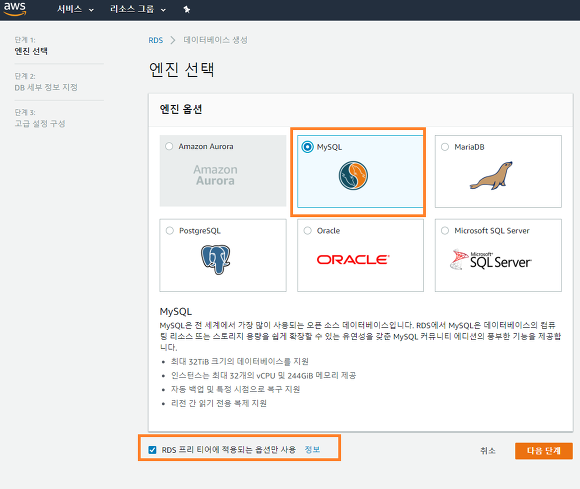Click the 엔진 옵션 section heading
The width and height of the screenshot is (580, 489).
[x=181, y=109]
